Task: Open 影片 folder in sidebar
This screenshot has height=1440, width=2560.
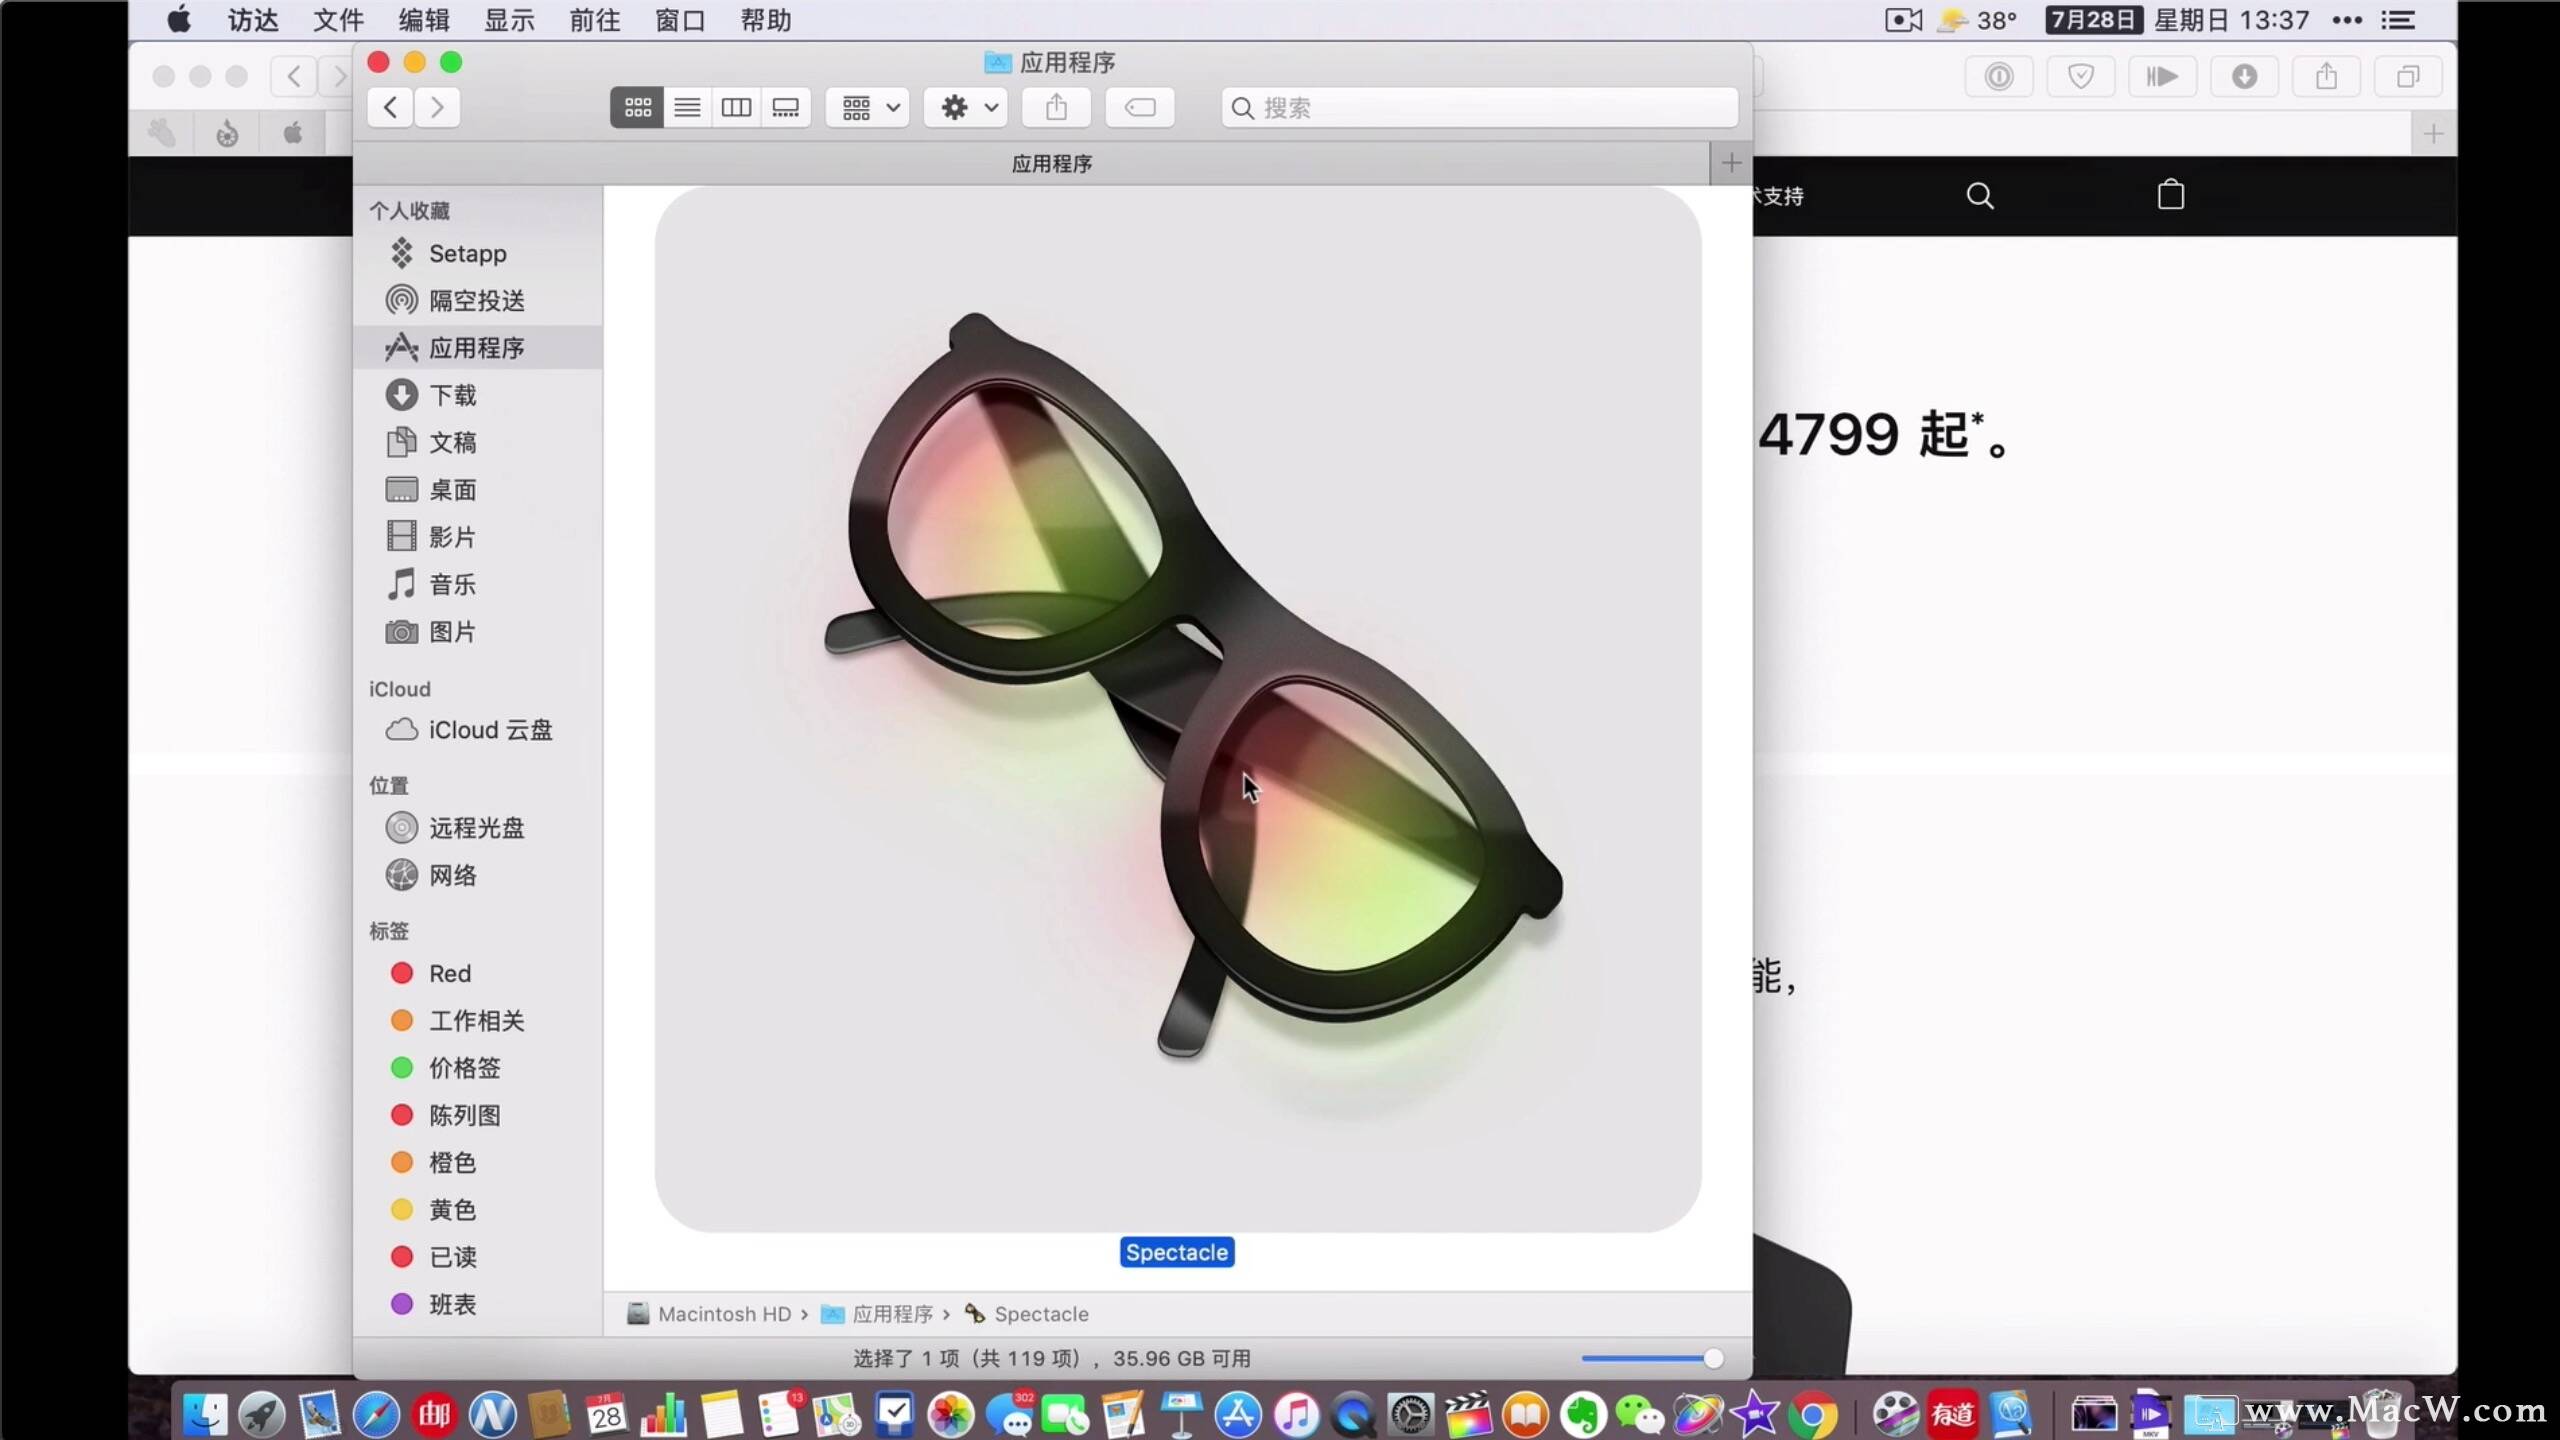Action: [x=478, y=537]
